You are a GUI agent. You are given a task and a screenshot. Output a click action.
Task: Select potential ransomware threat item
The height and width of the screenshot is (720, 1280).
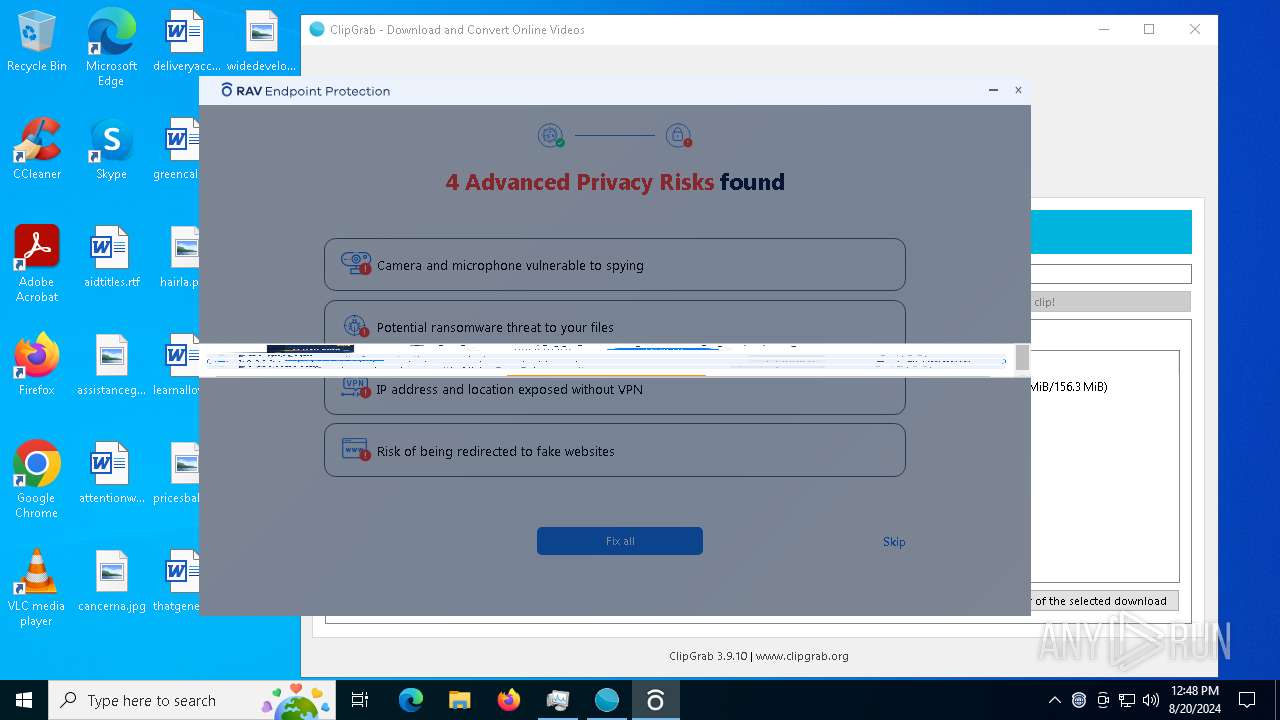(615, 323)
